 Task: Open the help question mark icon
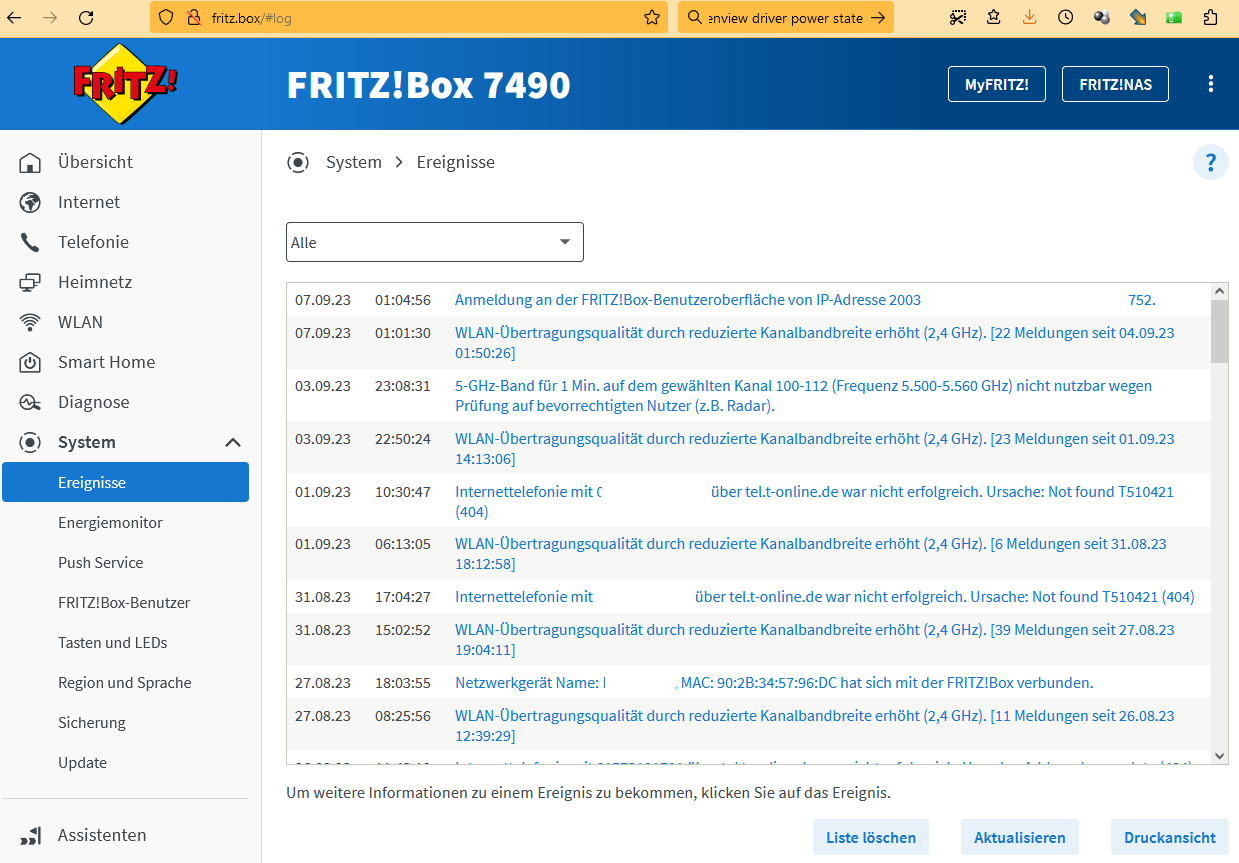click(x=1211, y=162)
